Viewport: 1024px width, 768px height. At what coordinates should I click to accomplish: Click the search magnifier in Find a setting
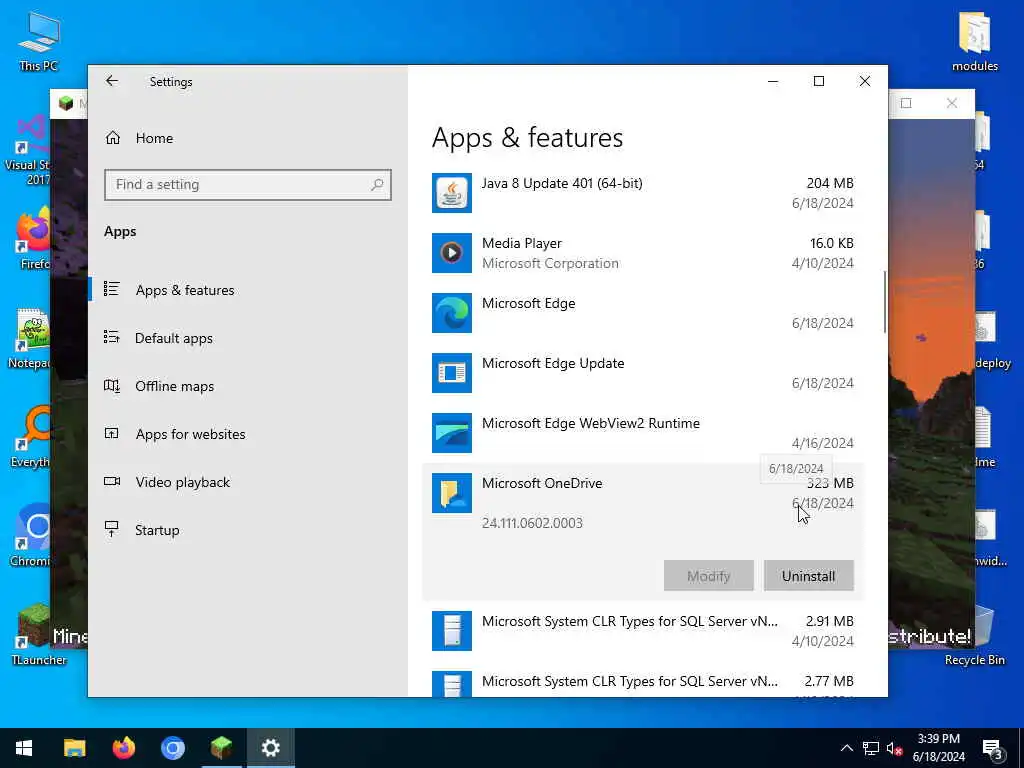[377, 185]
